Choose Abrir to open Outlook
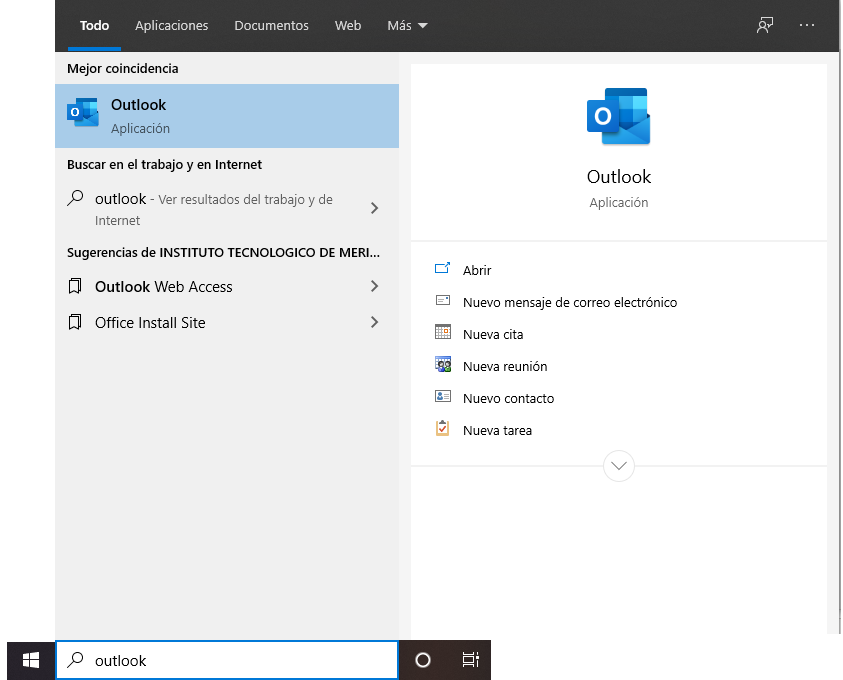This screenshot has height=680, width=843. pos(477,270)
